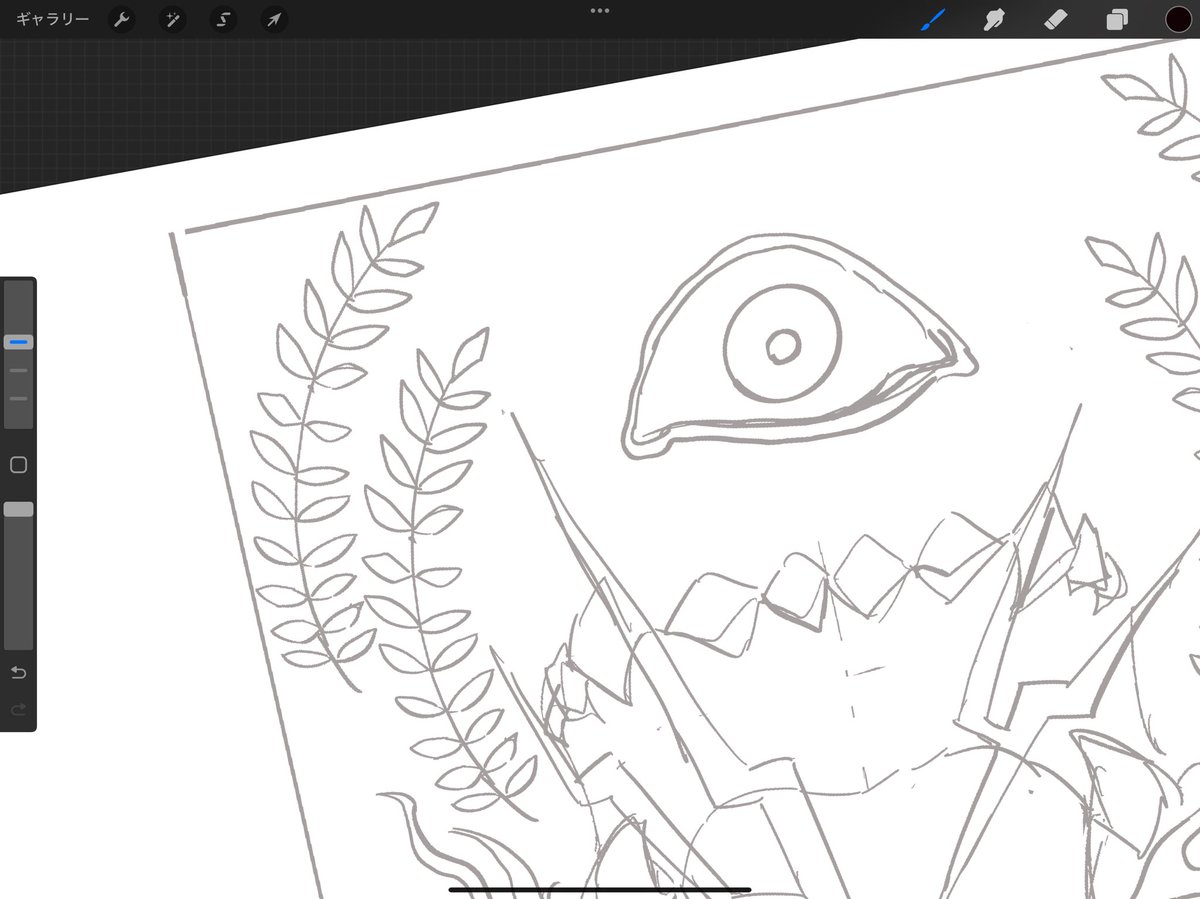Redo with the redo arrow in sidebar
Image resolution: width=1200 pixels, height=899 pixels.
point(18,709)
